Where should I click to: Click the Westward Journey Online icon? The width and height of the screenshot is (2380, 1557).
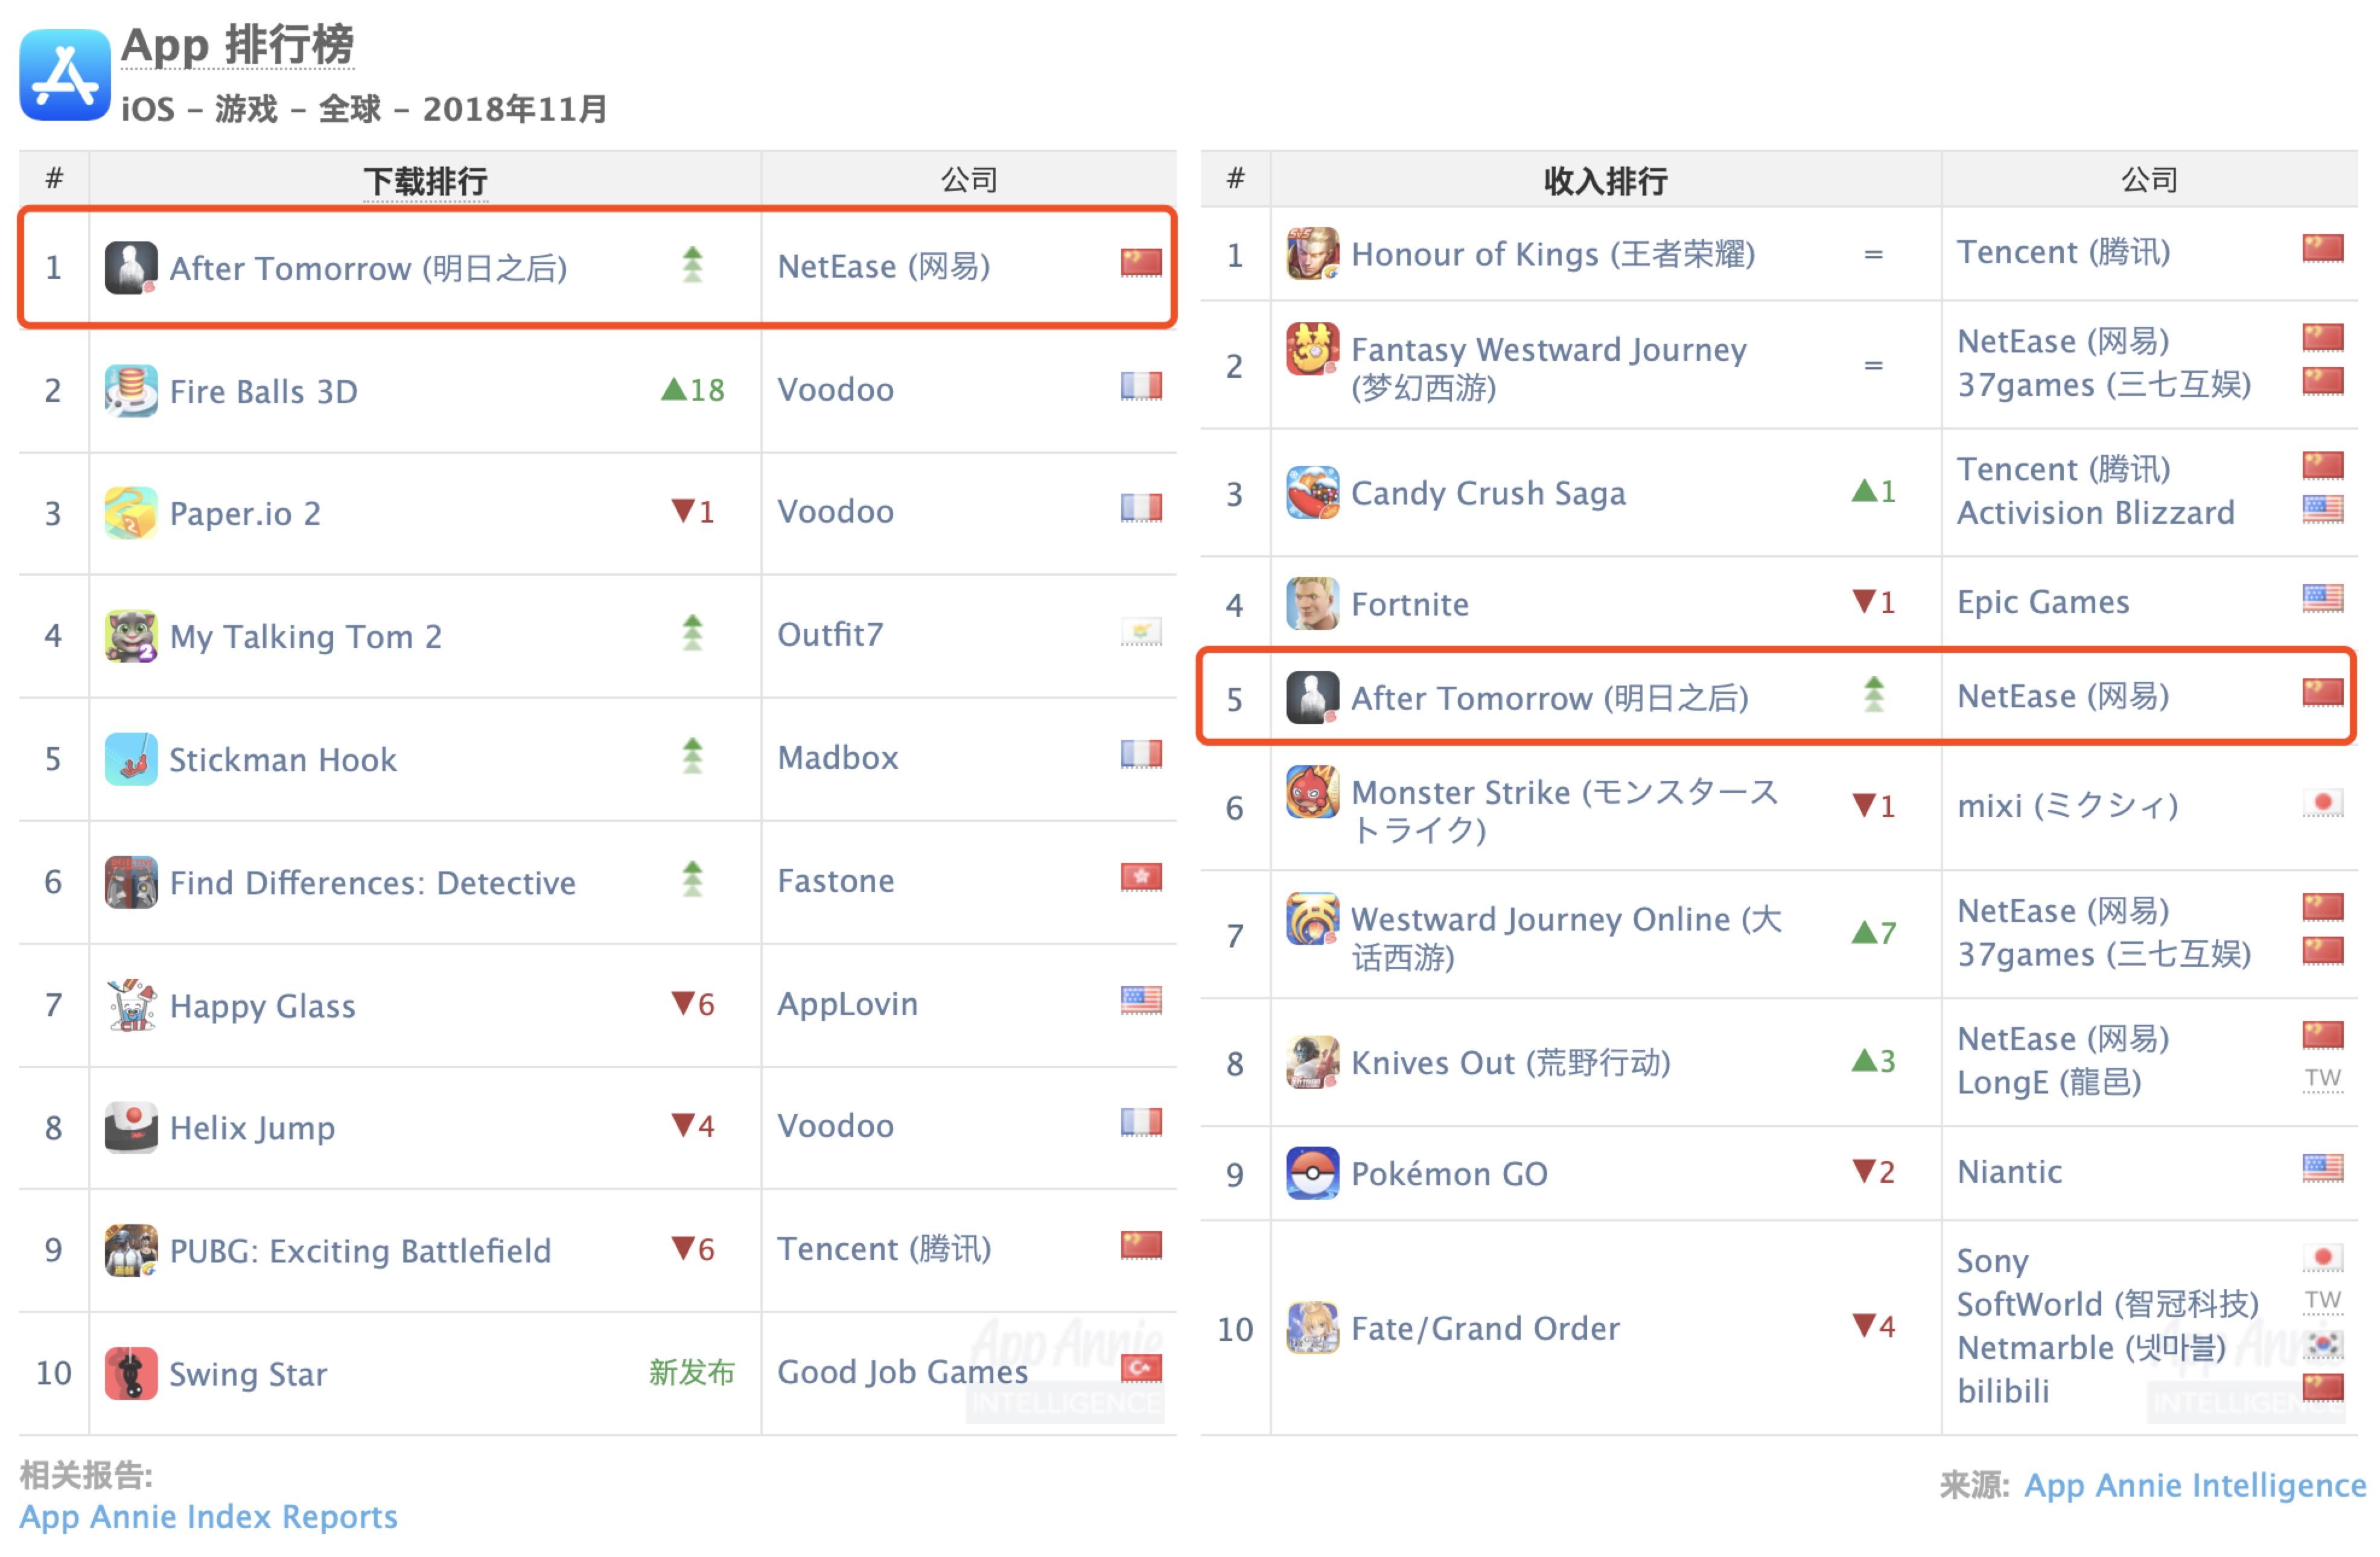[1312, 920]
